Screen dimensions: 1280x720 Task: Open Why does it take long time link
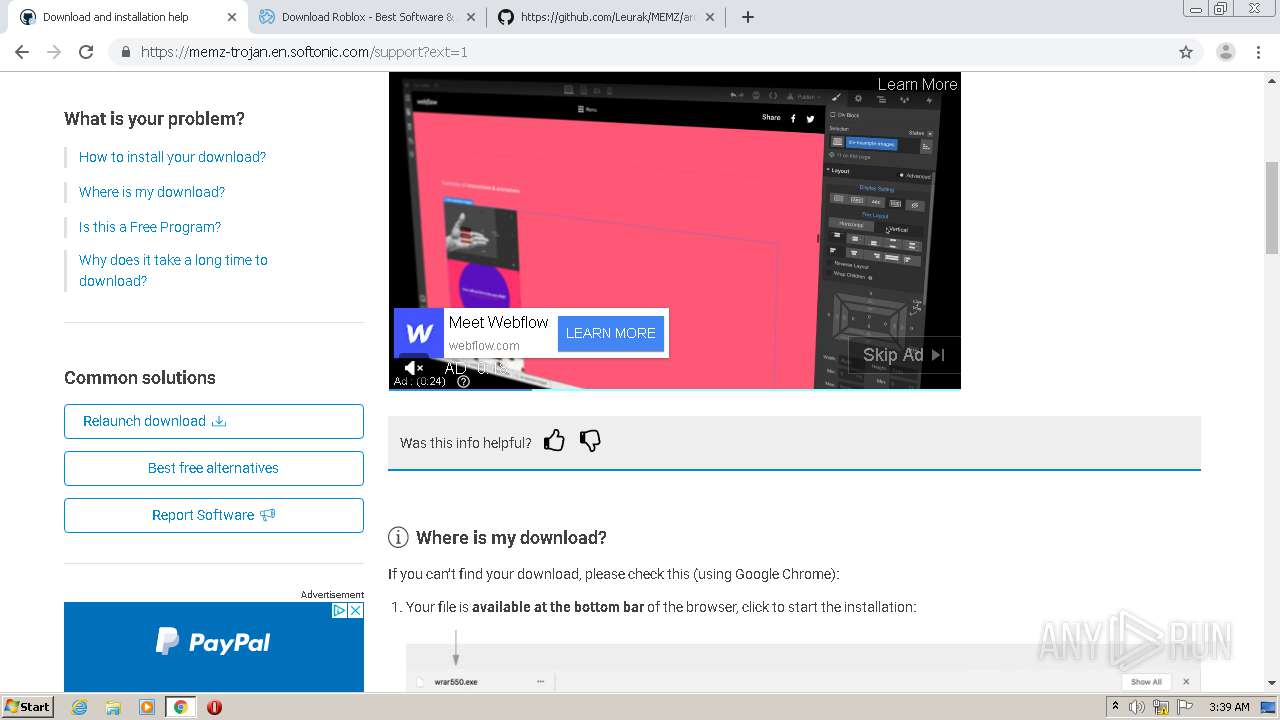click(173, 270)
